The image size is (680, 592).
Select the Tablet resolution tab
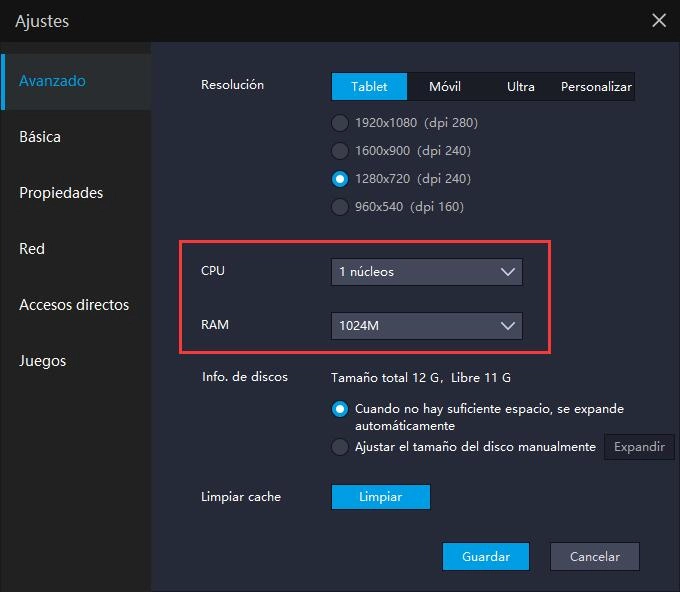click(369, 86)
